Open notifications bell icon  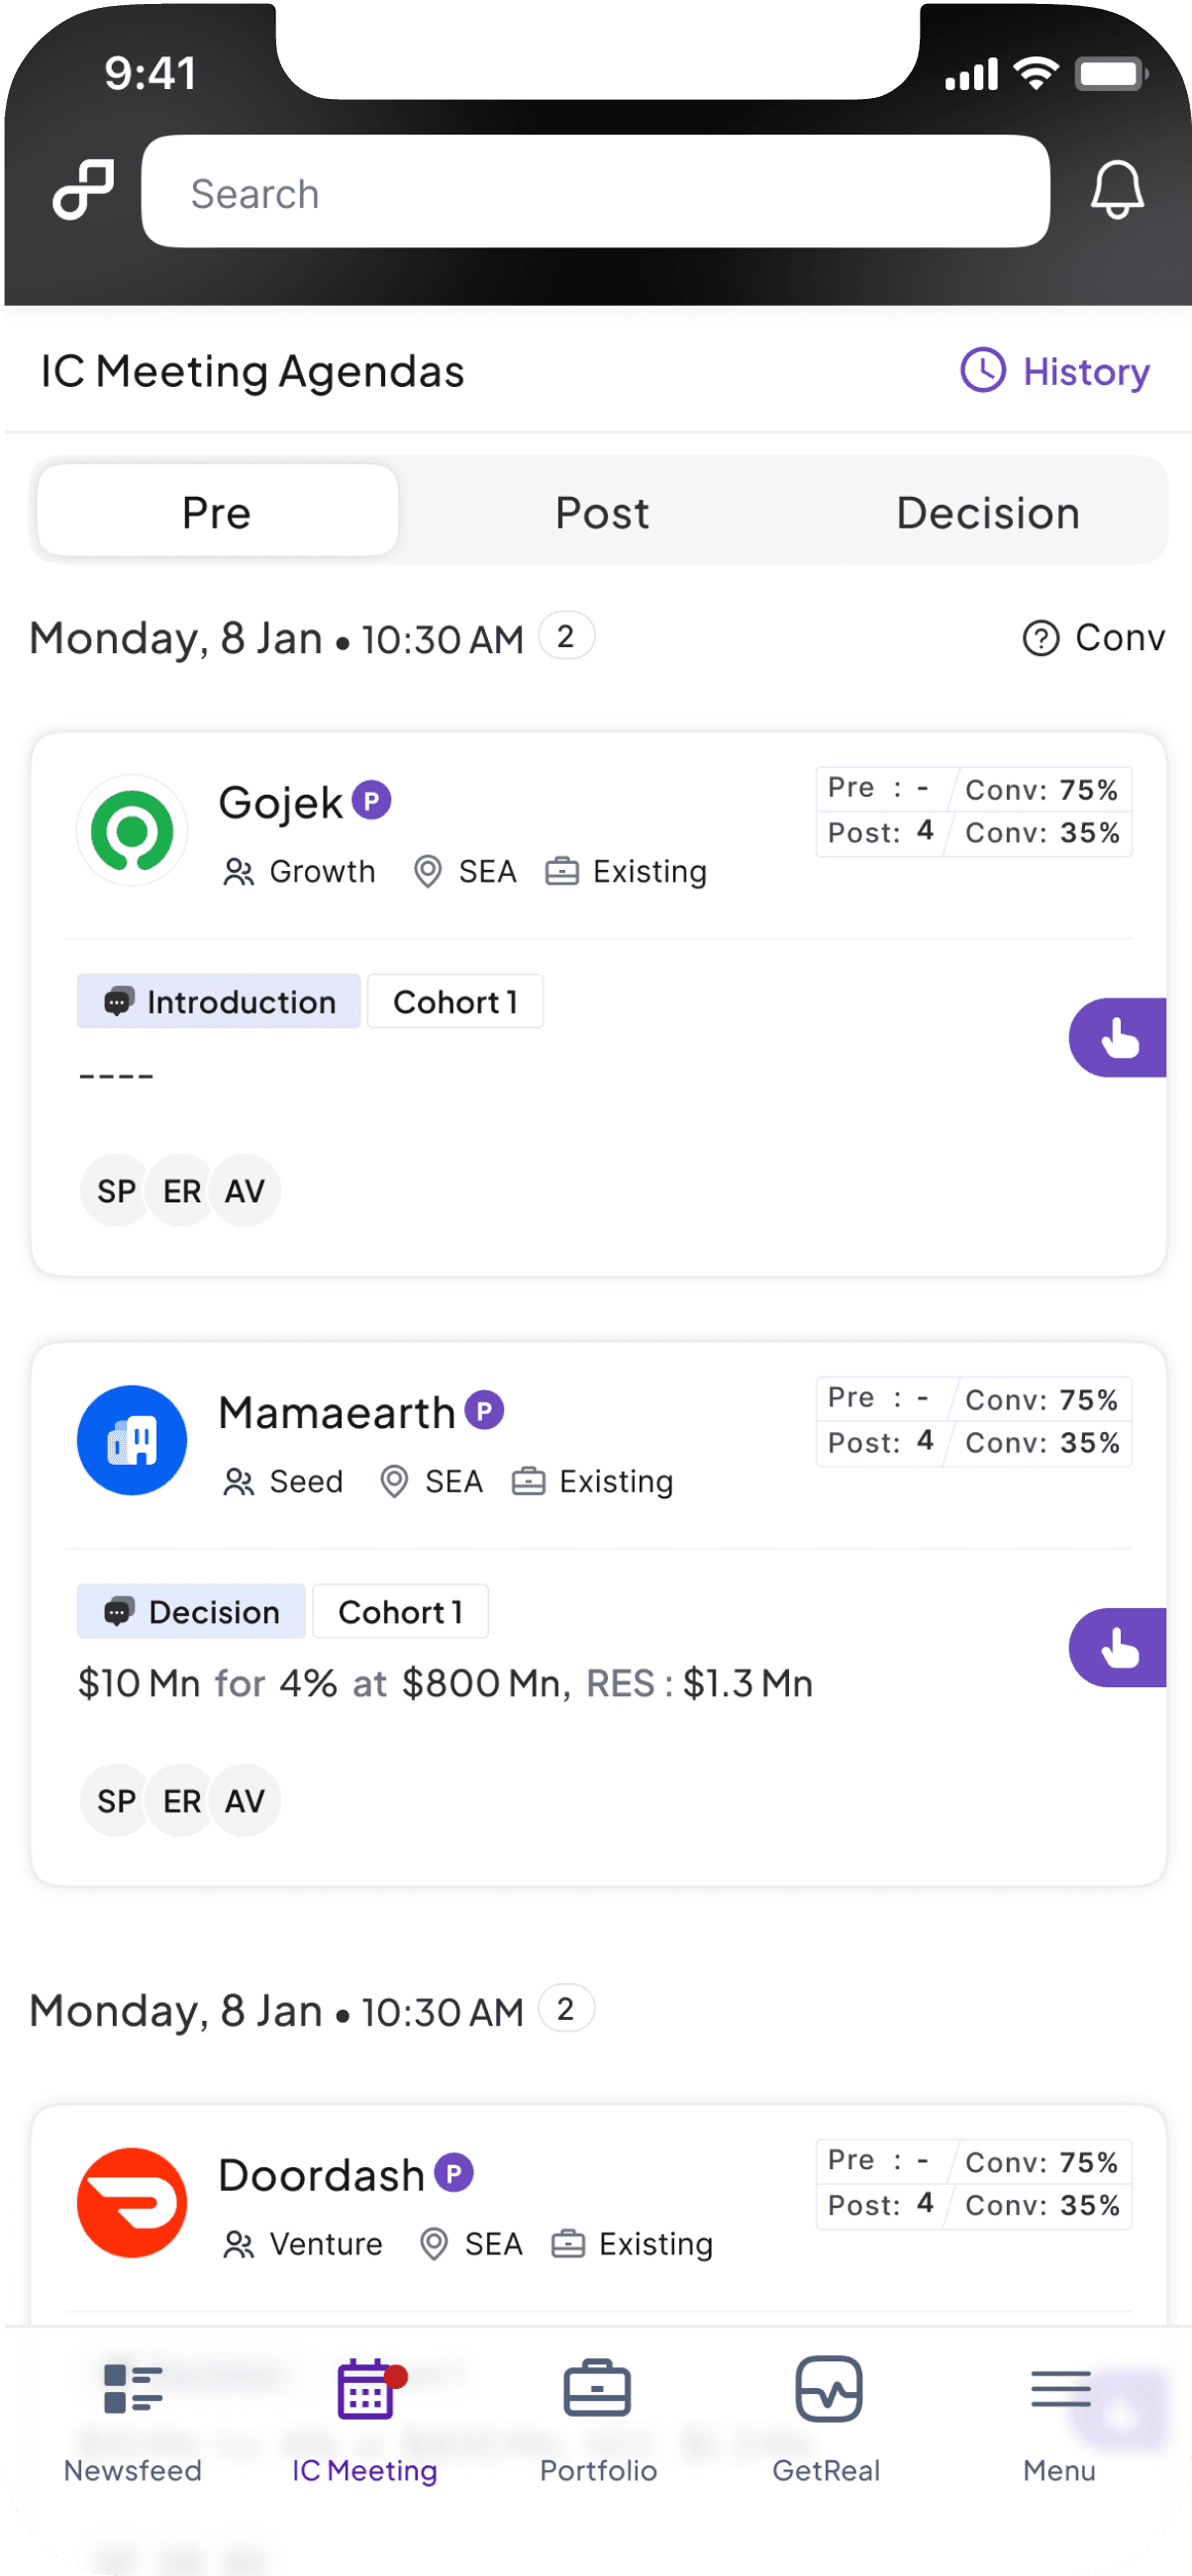pos(1116,190)
